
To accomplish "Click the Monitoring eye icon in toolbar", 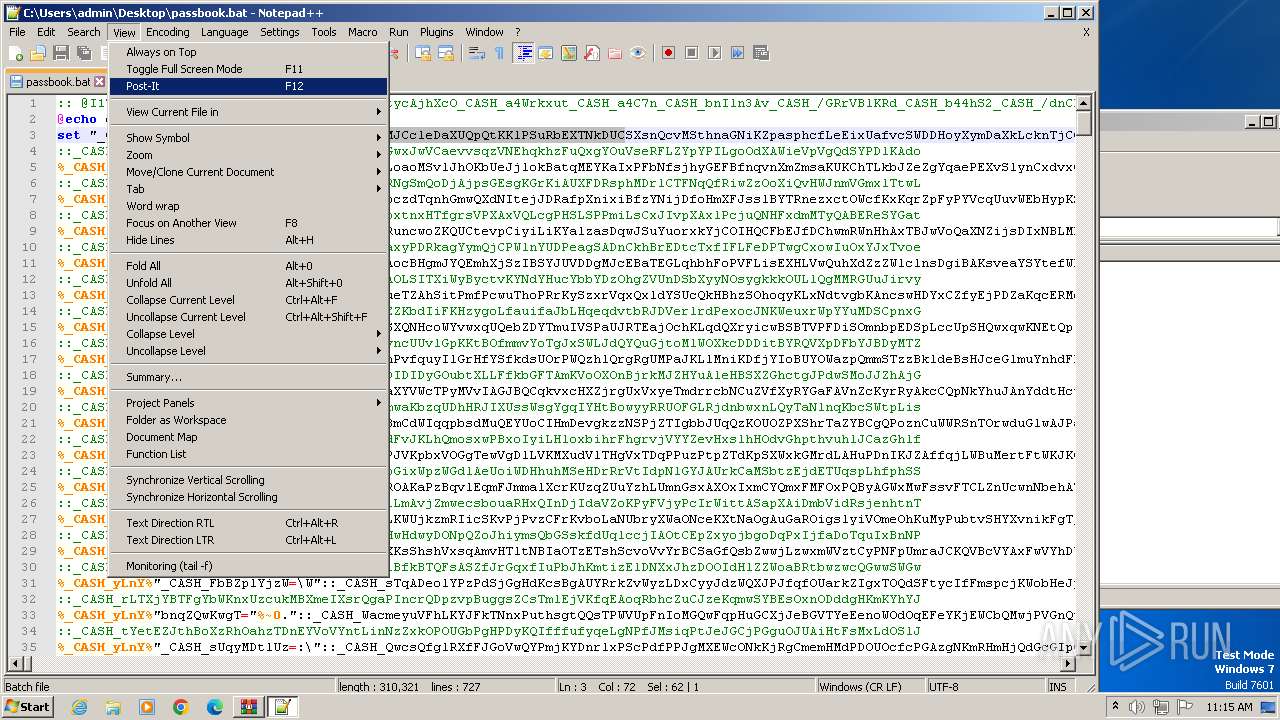I will pyautogui.click(x=638, y=53).
